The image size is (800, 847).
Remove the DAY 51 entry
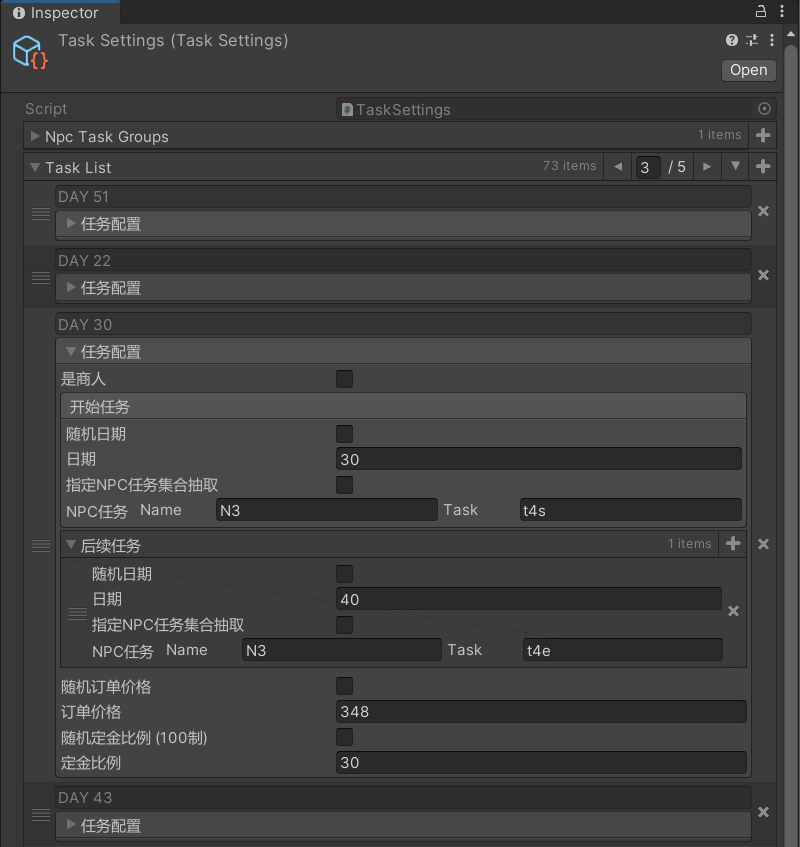763,211
